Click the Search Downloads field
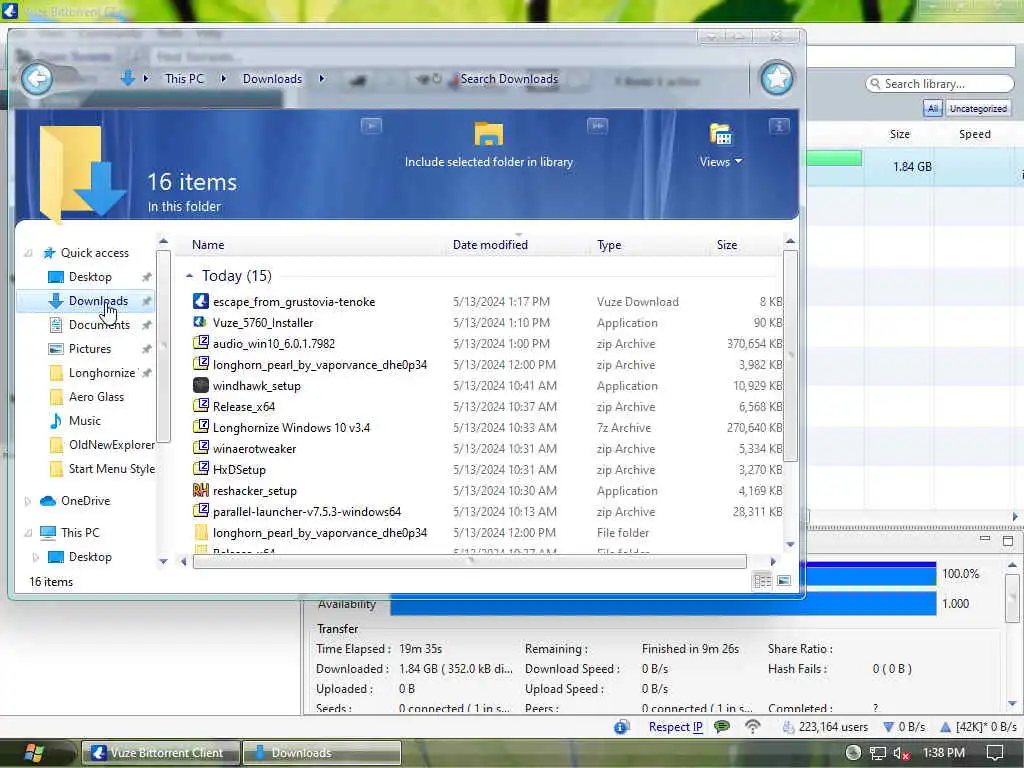This screenshot has width=1024, height=768. 509,79
